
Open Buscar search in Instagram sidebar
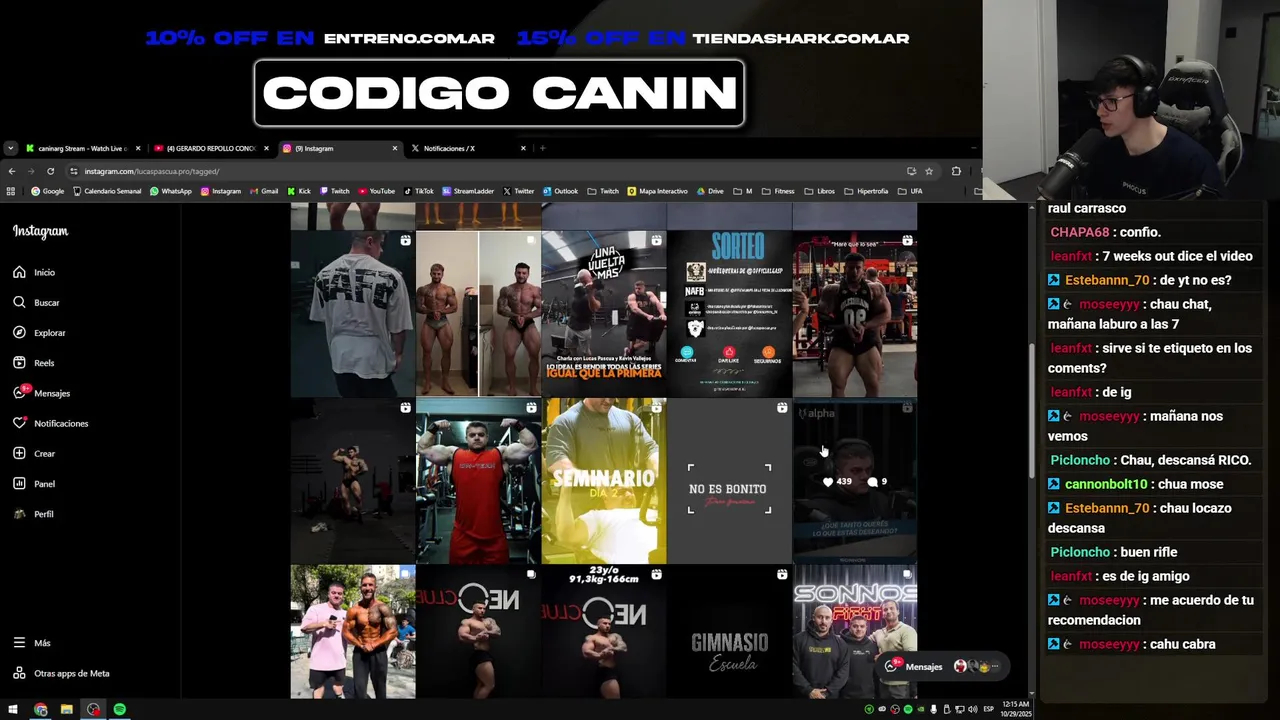(x=36, y=302)
